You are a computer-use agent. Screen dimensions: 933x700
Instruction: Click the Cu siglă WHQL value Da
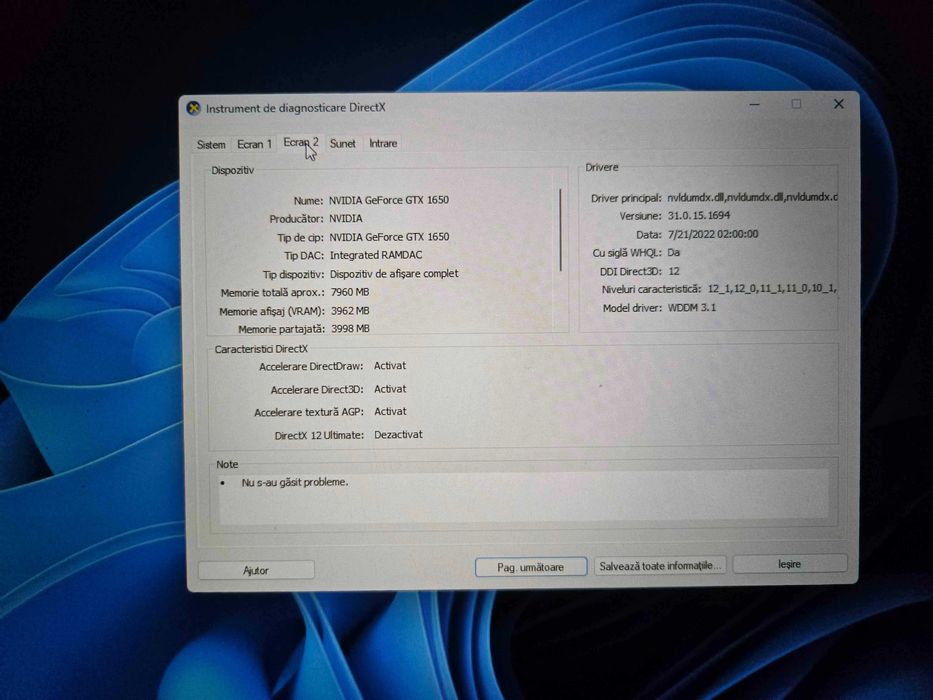coord(674,252)
